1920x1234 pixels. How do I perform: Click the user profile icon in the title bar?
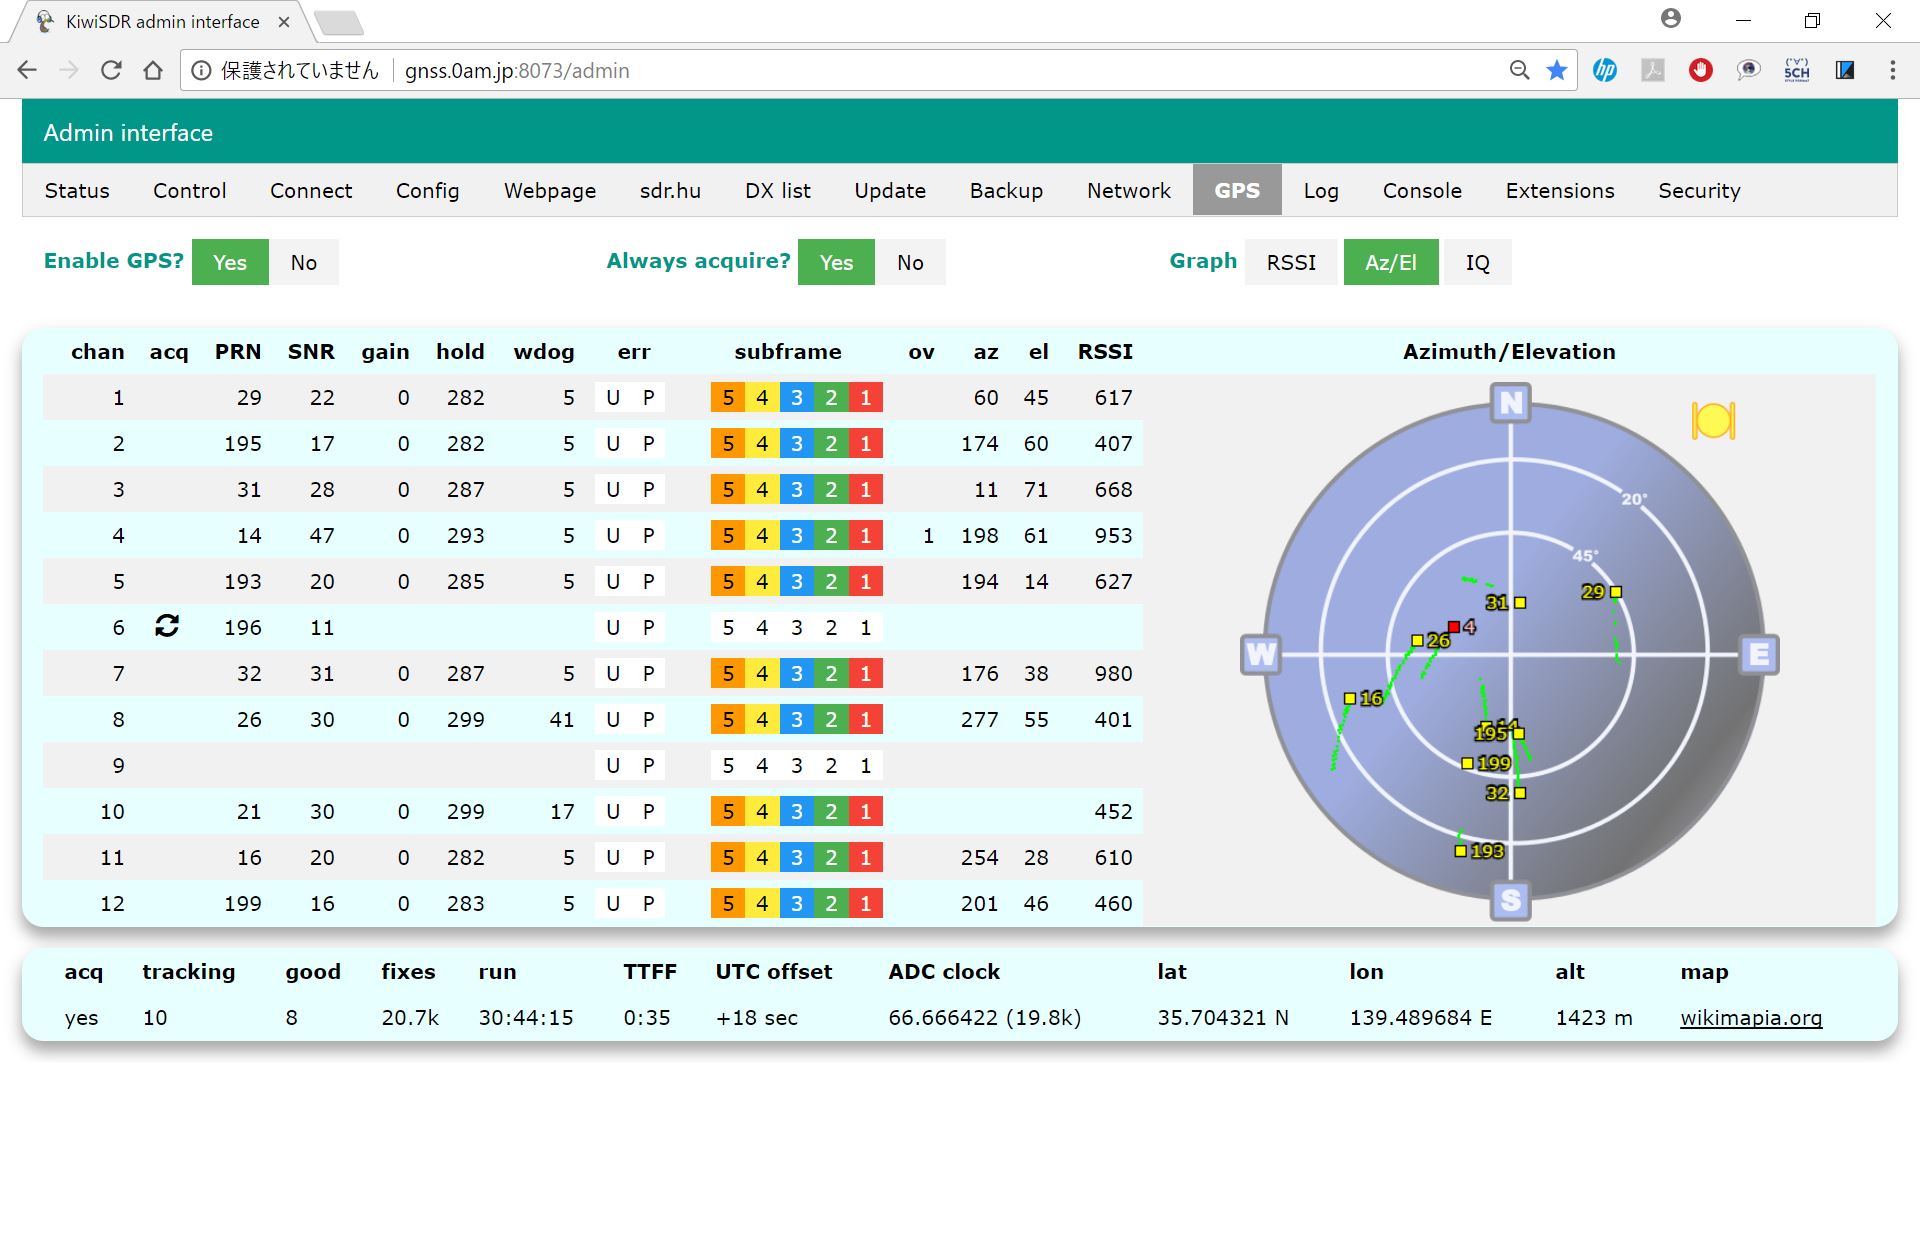tap(1671, 19)
